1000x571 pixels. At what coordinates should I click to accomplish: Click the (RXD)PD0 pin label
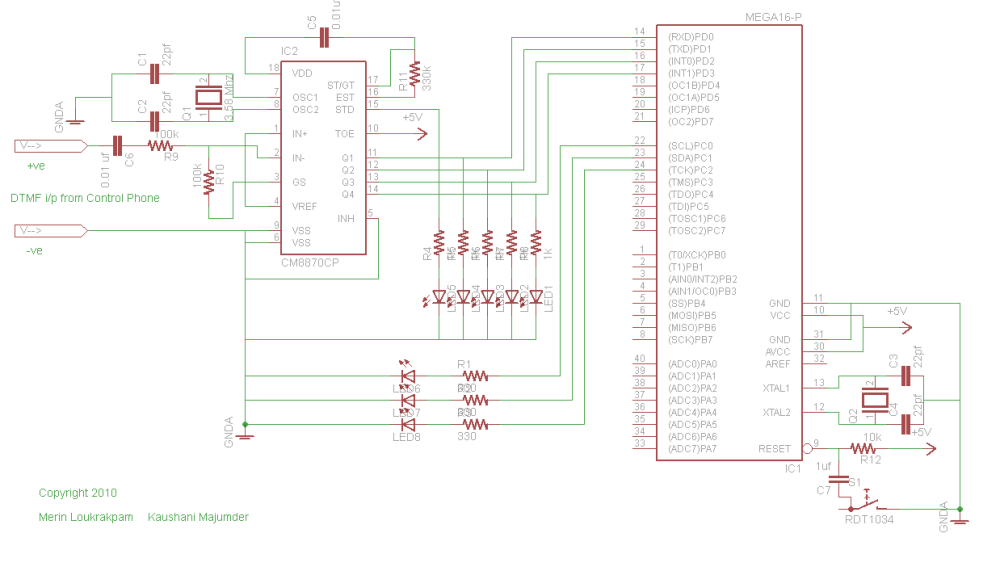click(691, 37)
